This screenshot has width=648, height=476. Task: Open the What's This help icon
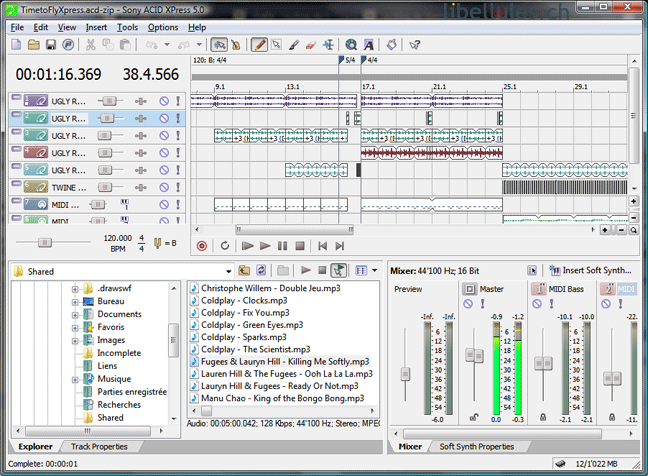pos(415,45)
